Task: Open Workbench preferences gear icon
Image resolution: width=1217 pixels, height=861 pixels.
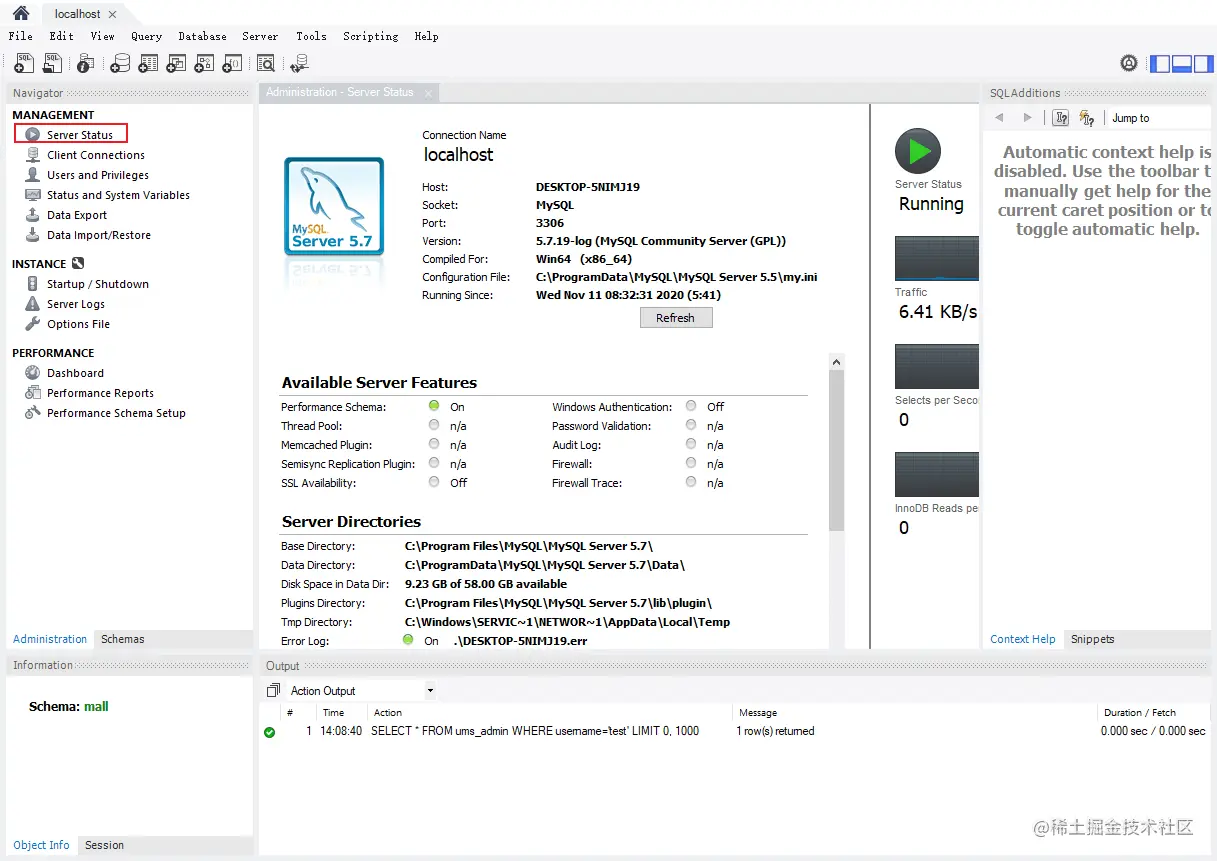Action: 1129,63
